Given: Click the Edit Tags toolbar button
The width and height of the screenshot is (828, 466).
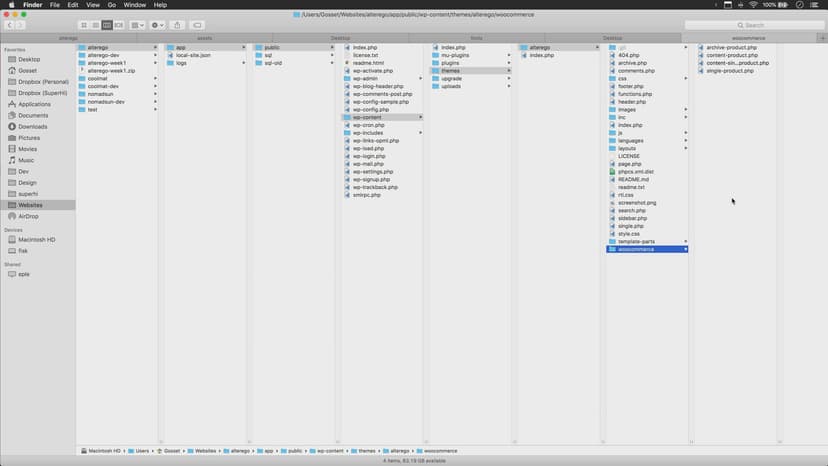Looking at the screenshot, I should coord(197,25).
